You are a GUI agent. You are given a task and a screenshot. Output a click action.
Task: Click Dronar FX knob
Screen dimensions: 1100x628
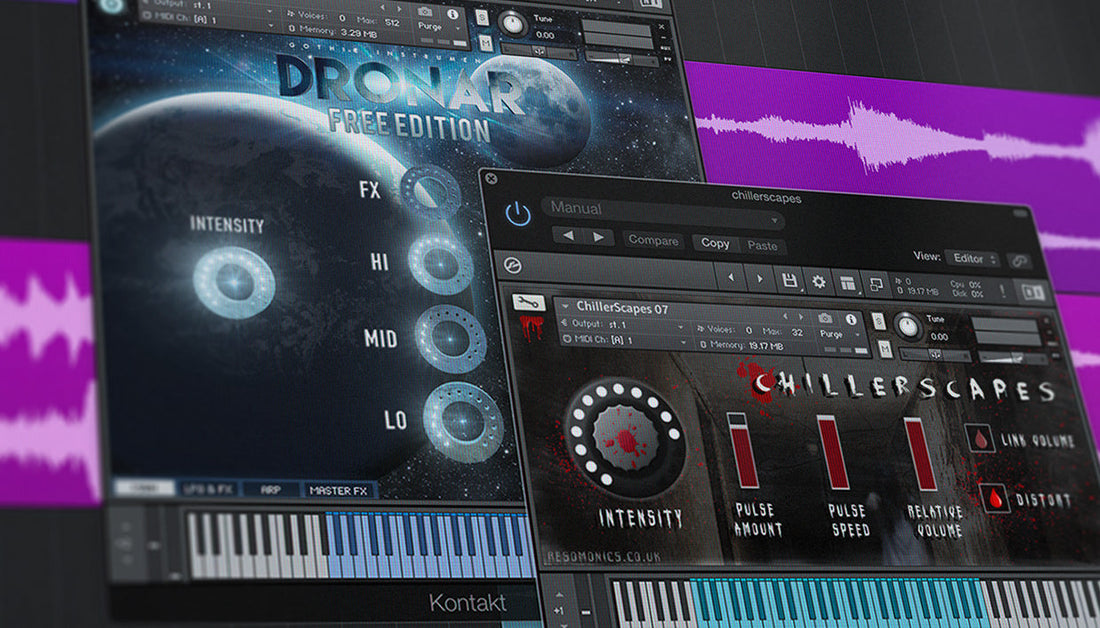click(431, 191)
